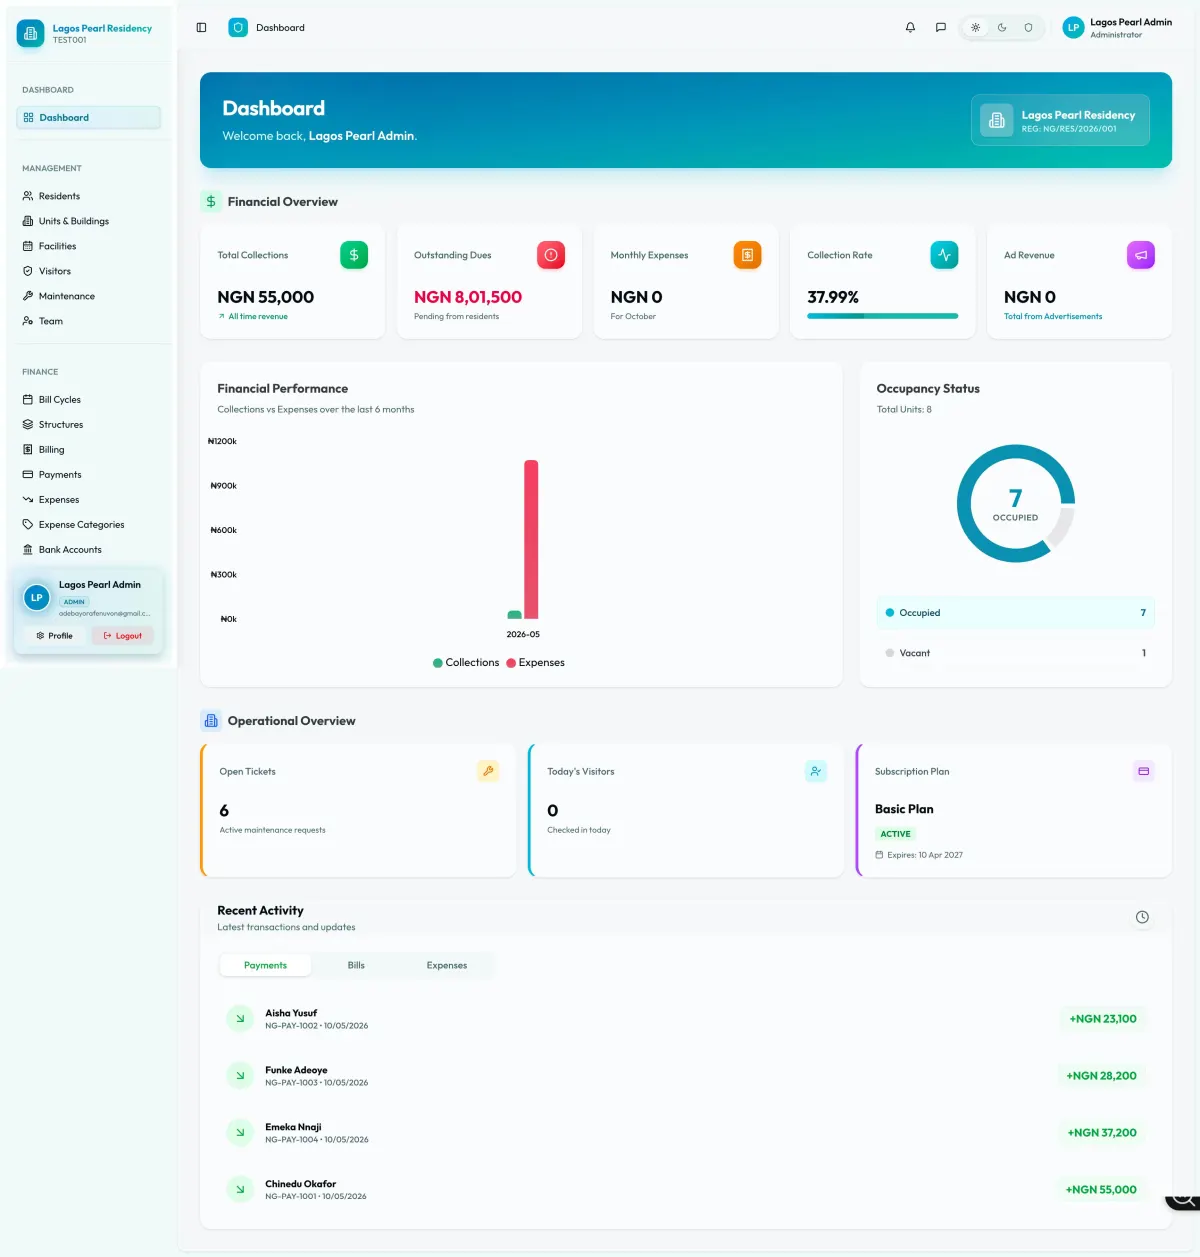Click the Profile button
Screen dimensions: 1200x1257
(x=54, y=636)
